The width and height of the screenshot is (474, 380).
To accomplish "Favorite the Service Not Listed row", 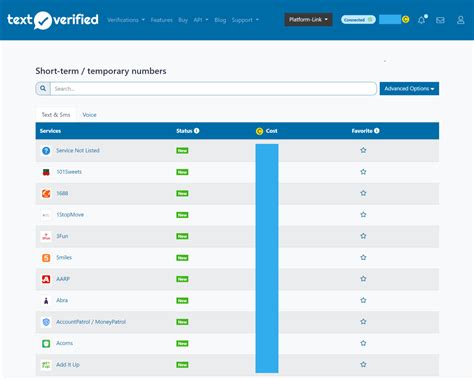I will (363, 150).
